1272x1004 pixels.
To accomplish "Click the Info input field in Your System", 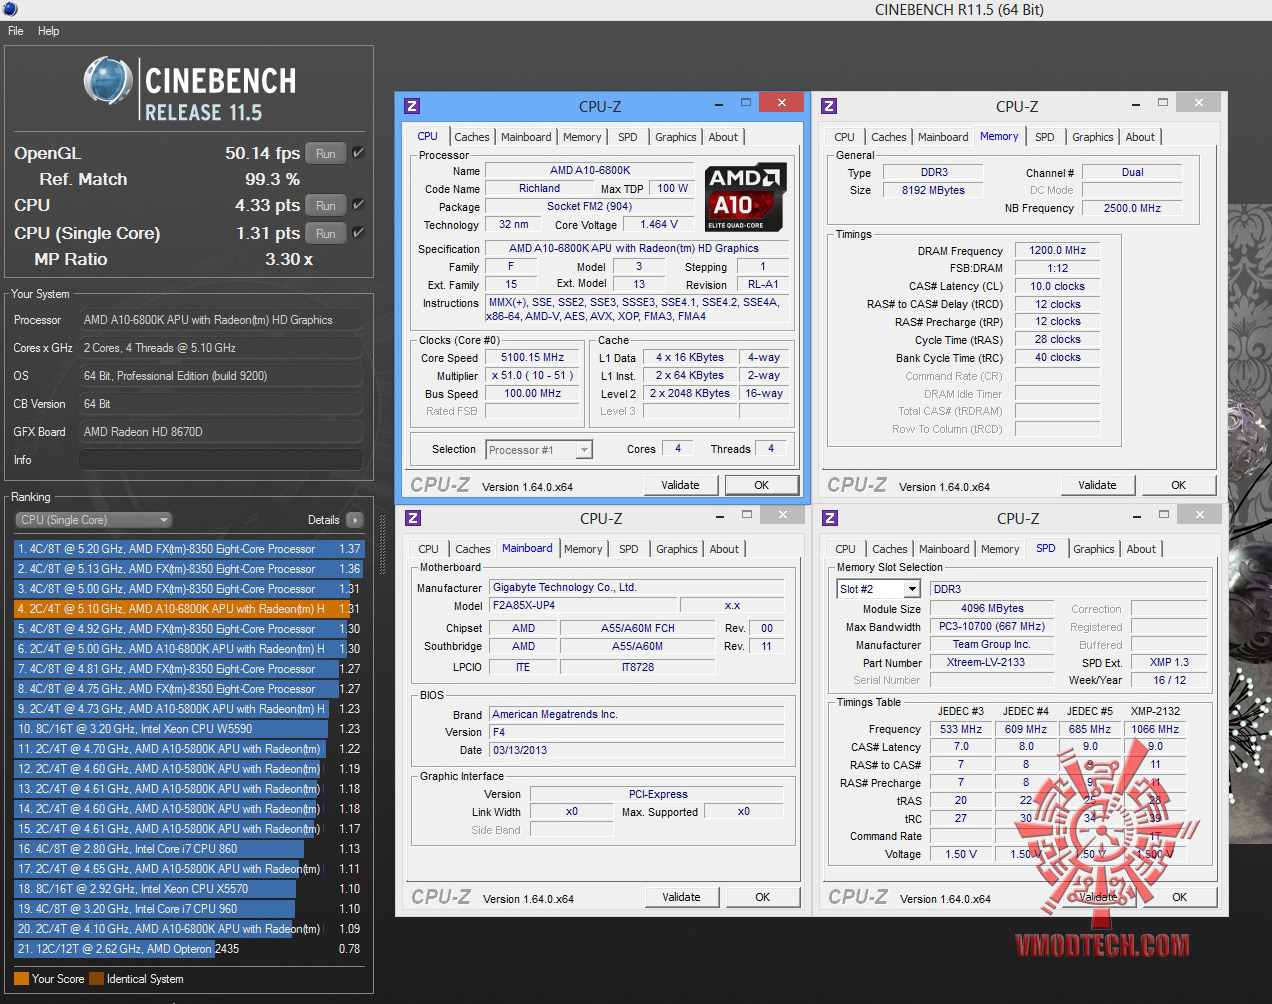I will tap(220, 460).
